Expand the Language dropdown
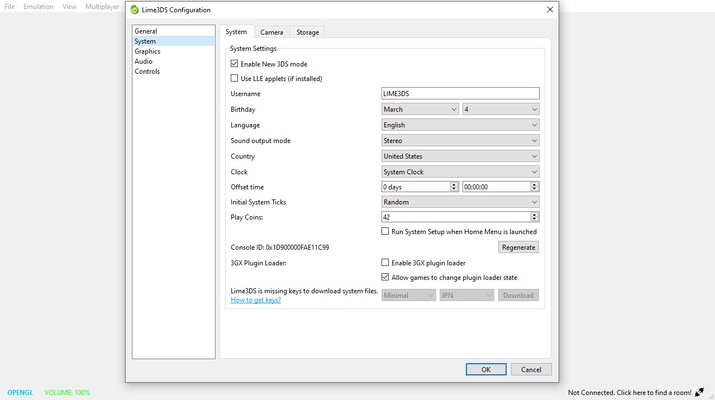 click(x=460, y=125)
